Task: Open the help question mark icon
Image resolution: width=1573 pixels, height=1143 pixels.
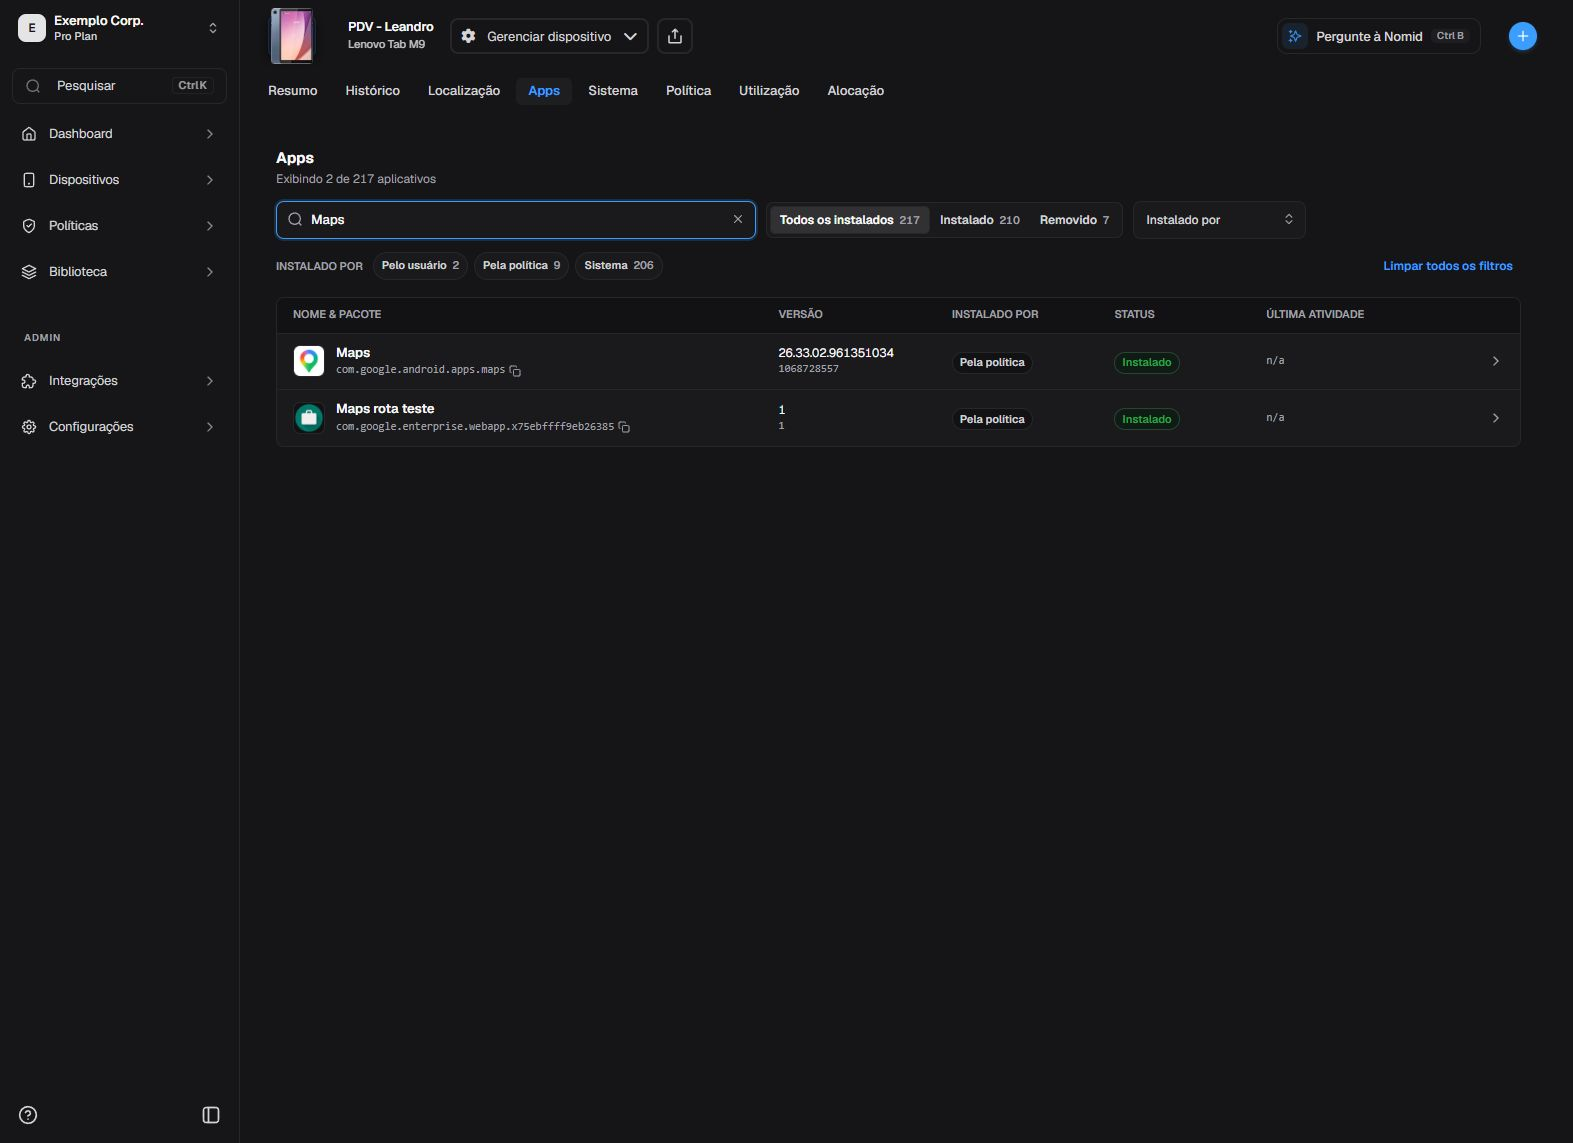Action: [28, 1115]
